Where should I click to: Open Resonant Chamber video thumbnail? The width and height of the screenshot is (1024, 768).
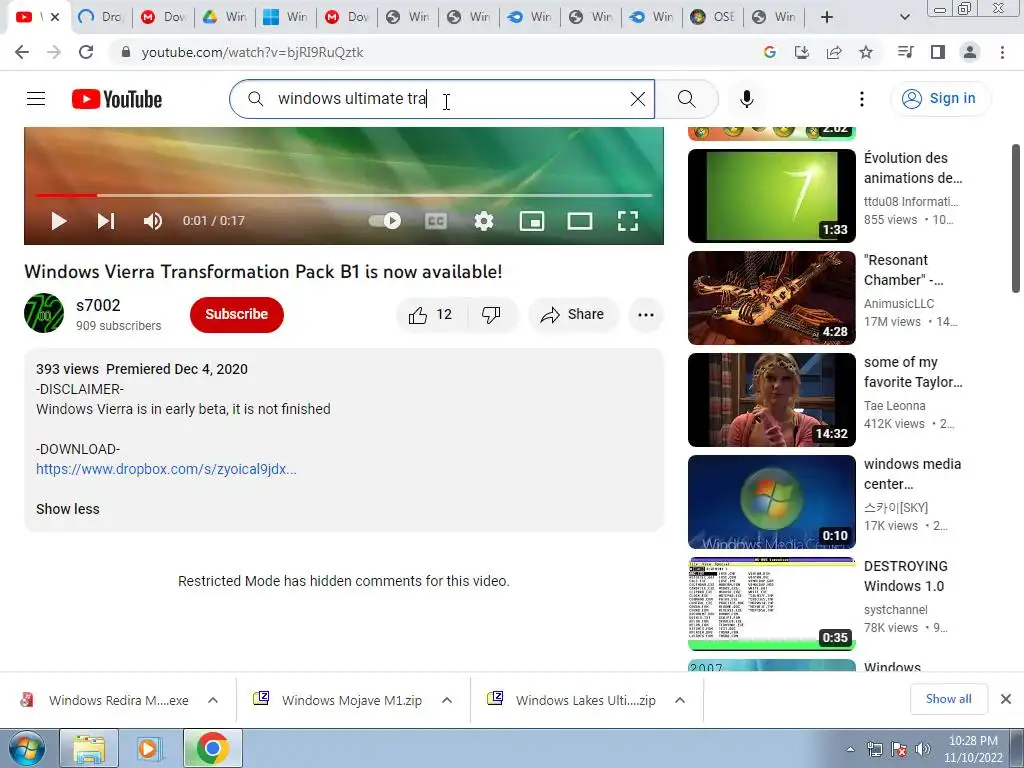pyautogui.click(x=771, y=298)
